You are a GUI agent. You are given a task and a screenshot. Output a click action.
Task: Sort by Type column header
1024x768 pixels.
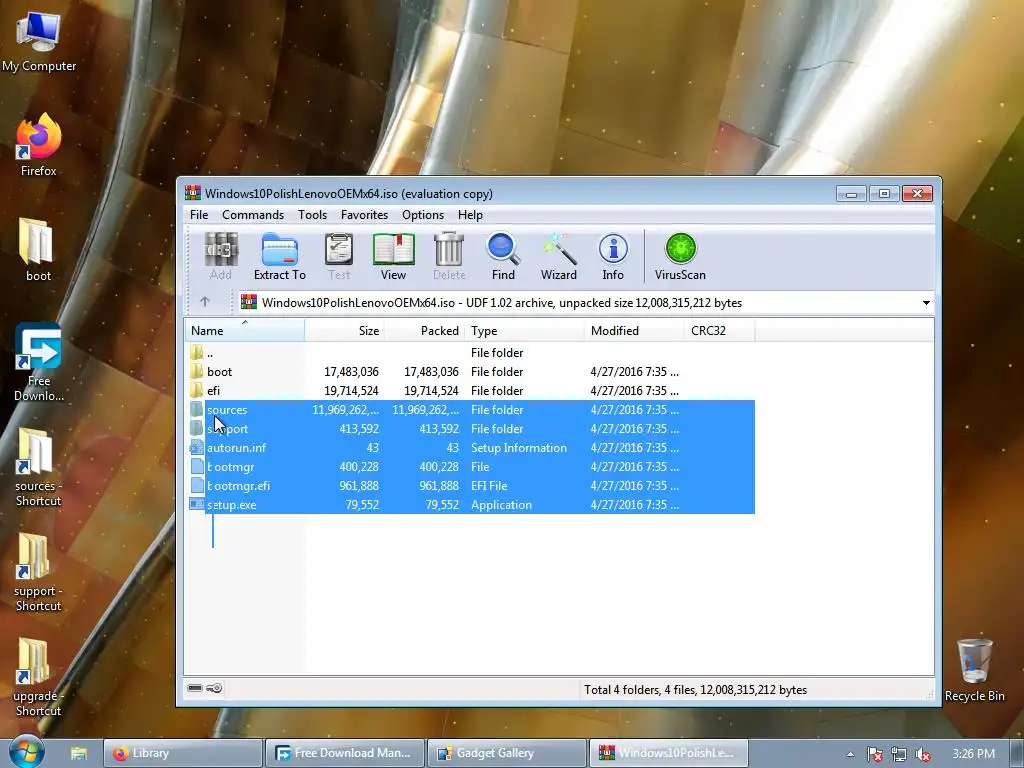coord(524,330)
